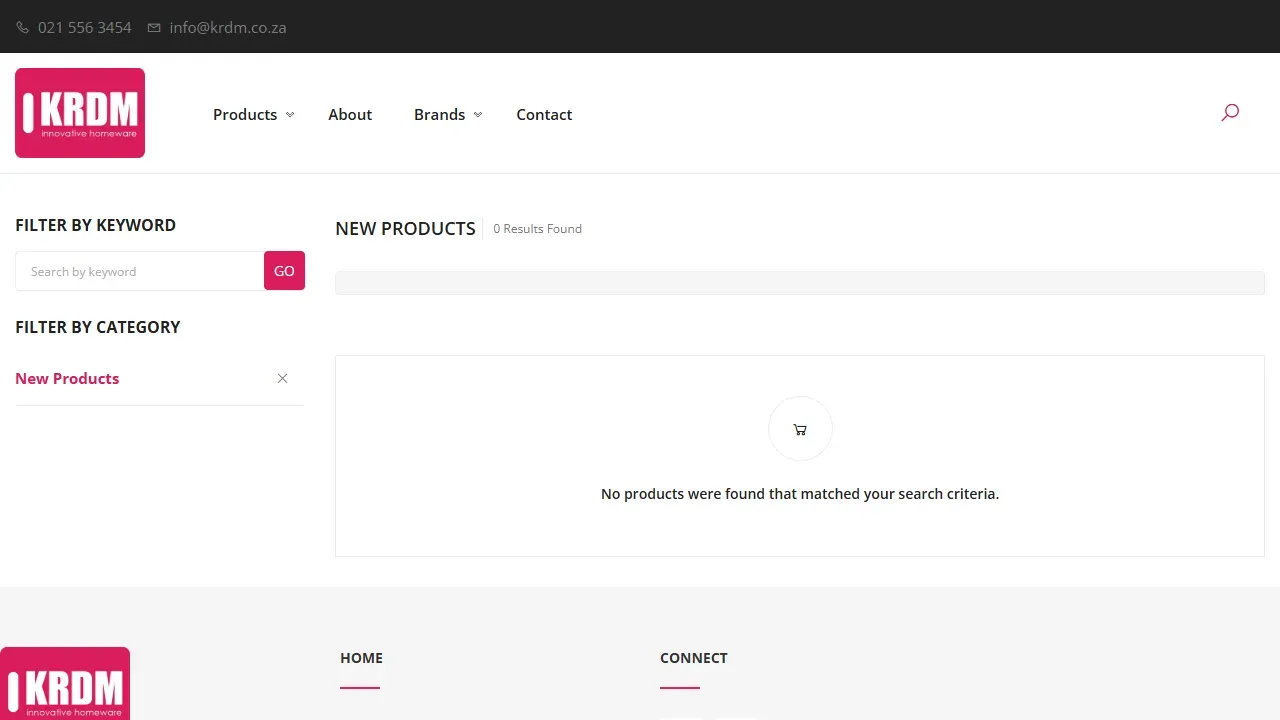Screen dimensions: 1280x720
Task: Focus the Search by keyword field
Action: (140, 271)
